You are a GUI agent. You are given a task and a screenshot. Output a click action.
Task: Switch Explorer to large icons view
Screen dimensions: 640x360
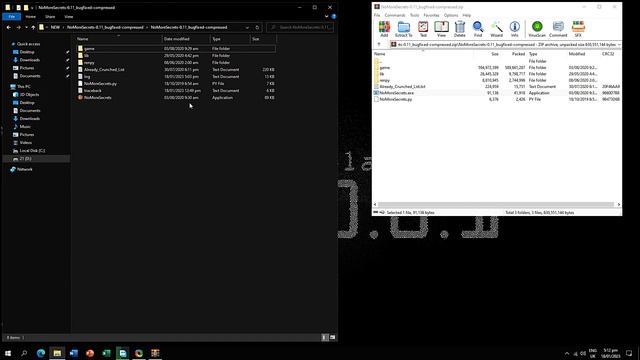coord(332,338)
